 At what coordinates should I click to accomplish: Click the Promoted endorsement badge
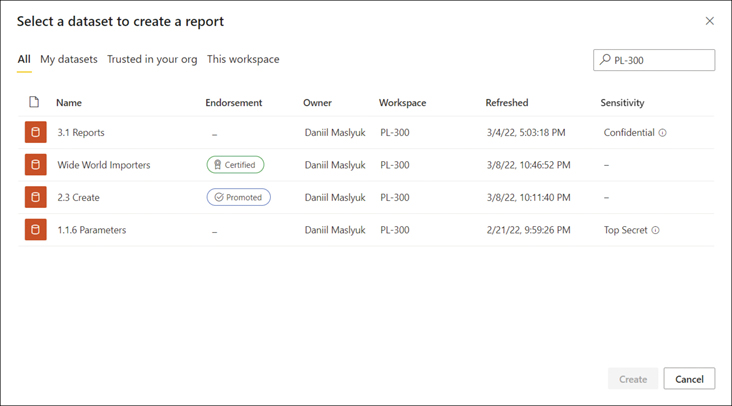pyautogui.click(x=239, y=197)
